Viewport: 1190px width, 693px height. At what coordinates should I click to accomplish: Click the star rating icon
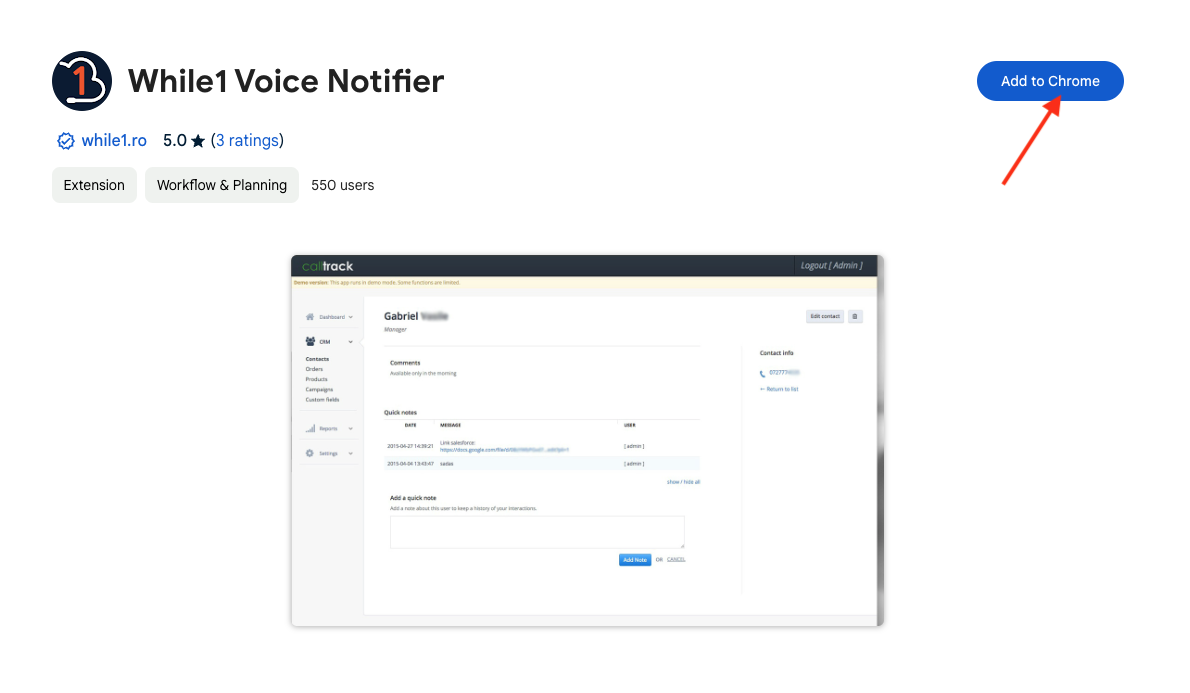(x=198, y=141)
